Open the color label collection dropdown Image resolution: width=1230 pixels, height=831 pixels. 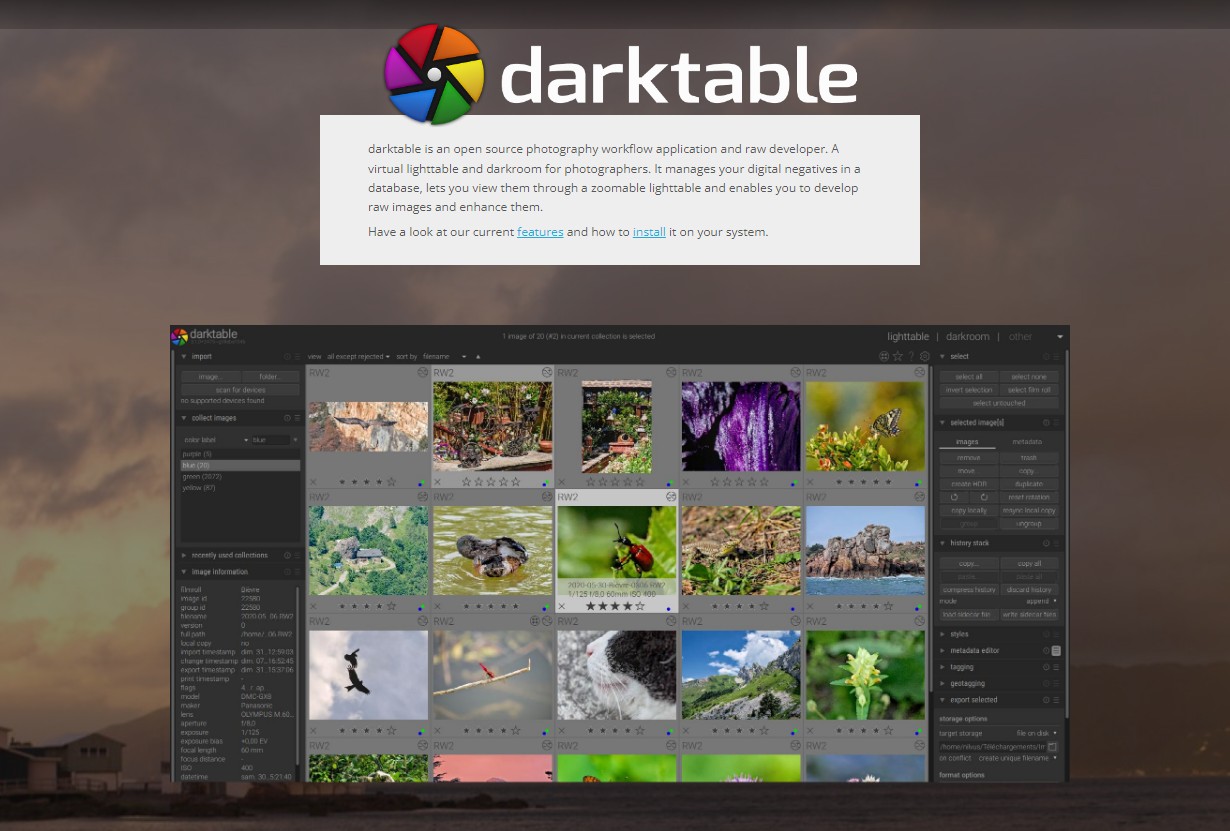pyautogui.click(x=217, y=440)
